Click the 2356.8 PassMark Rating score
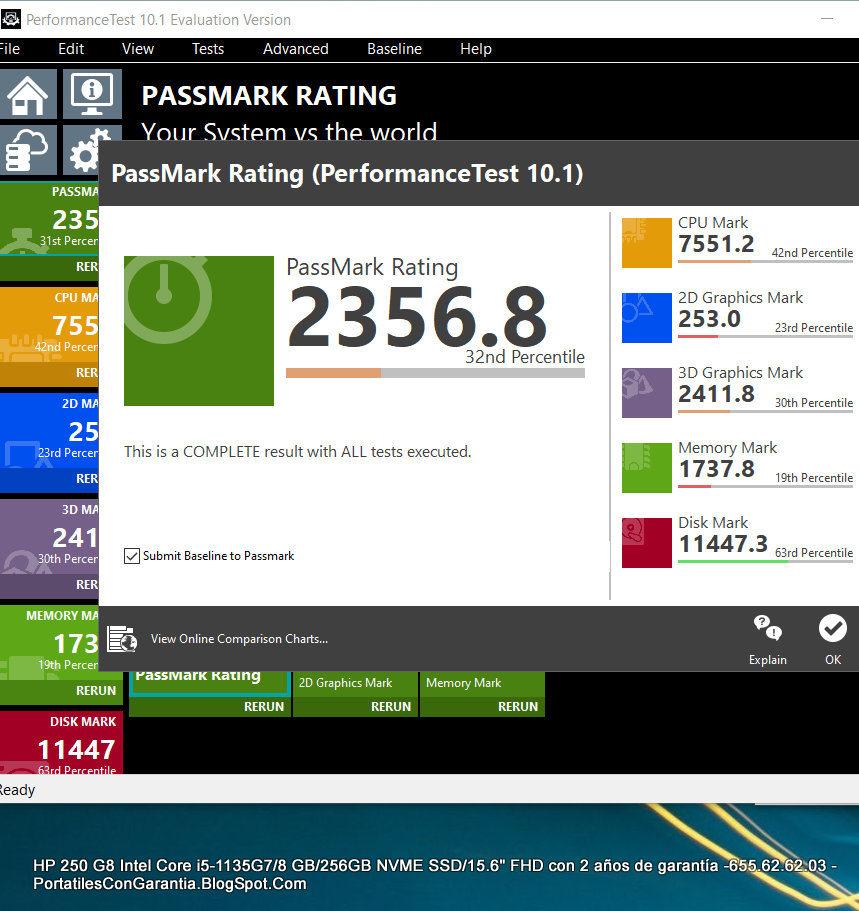The height and width of the screenshot is (911, 859). [x=417, y=317]
